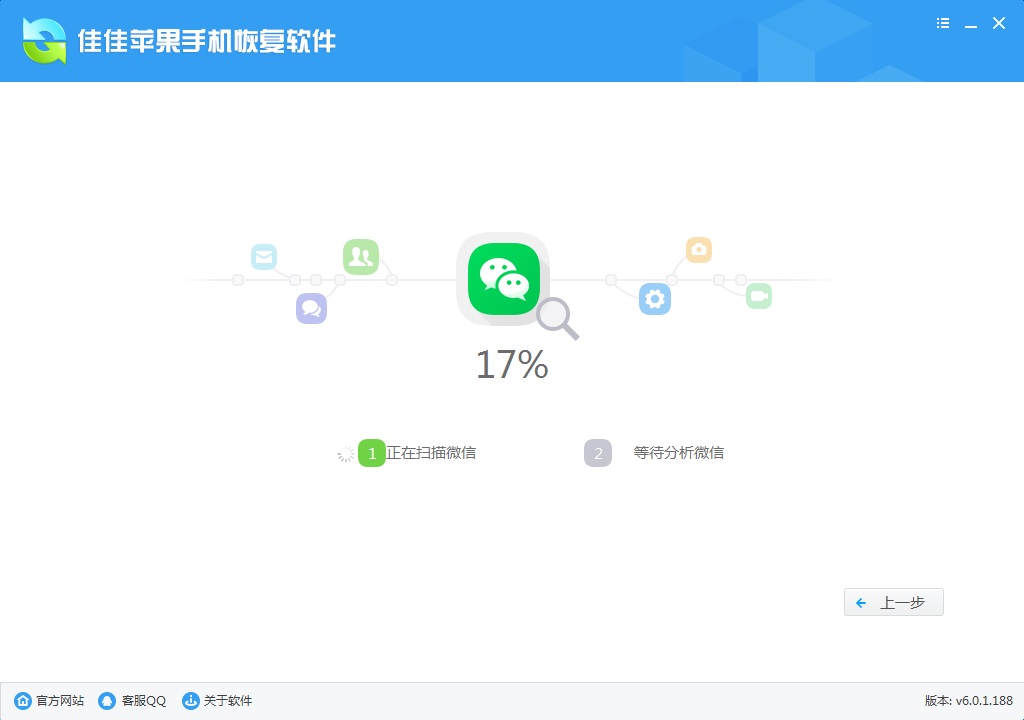Open the 客服QQ link

144,701
